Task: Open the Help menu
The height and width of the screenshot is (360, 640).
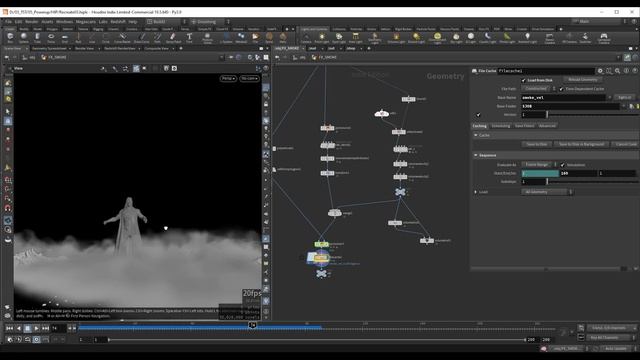Action: click(133, 22)
